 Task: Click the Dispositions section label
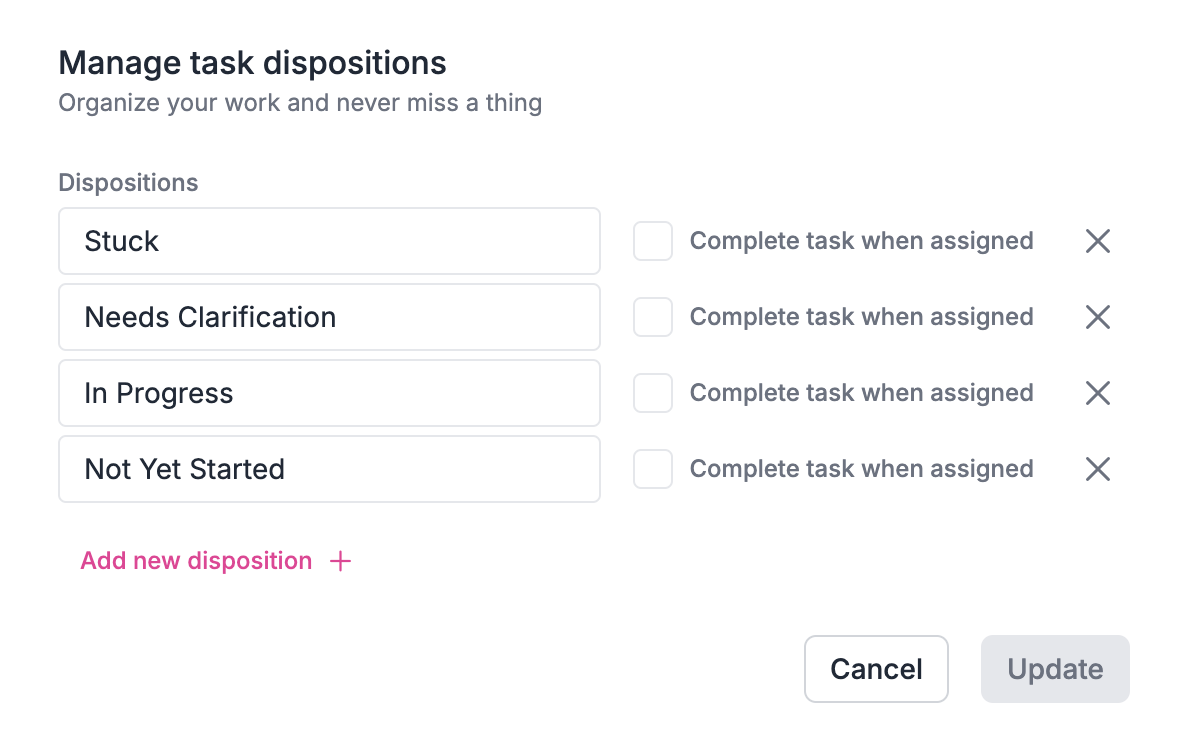pos(128,182)
